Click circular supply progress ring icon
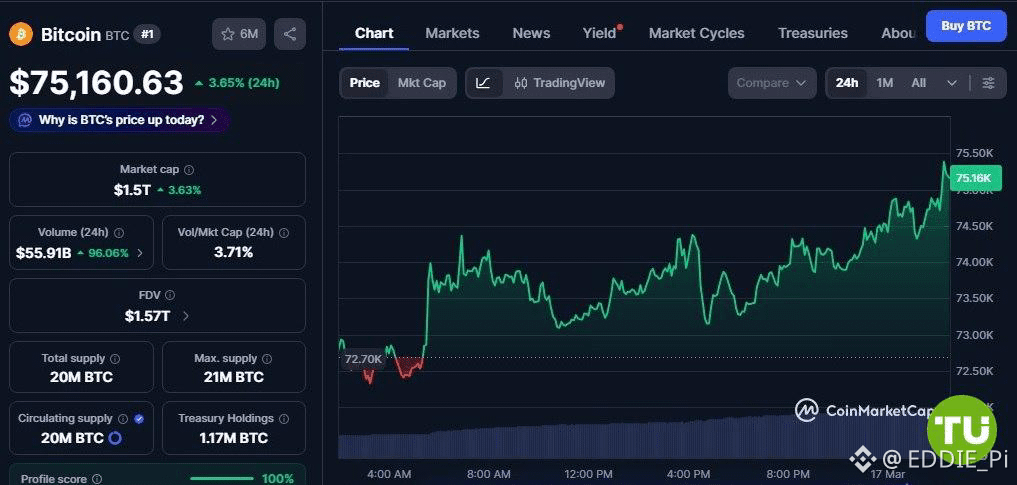The height and width of the screenshot is (485, 1017). [115, 438]
